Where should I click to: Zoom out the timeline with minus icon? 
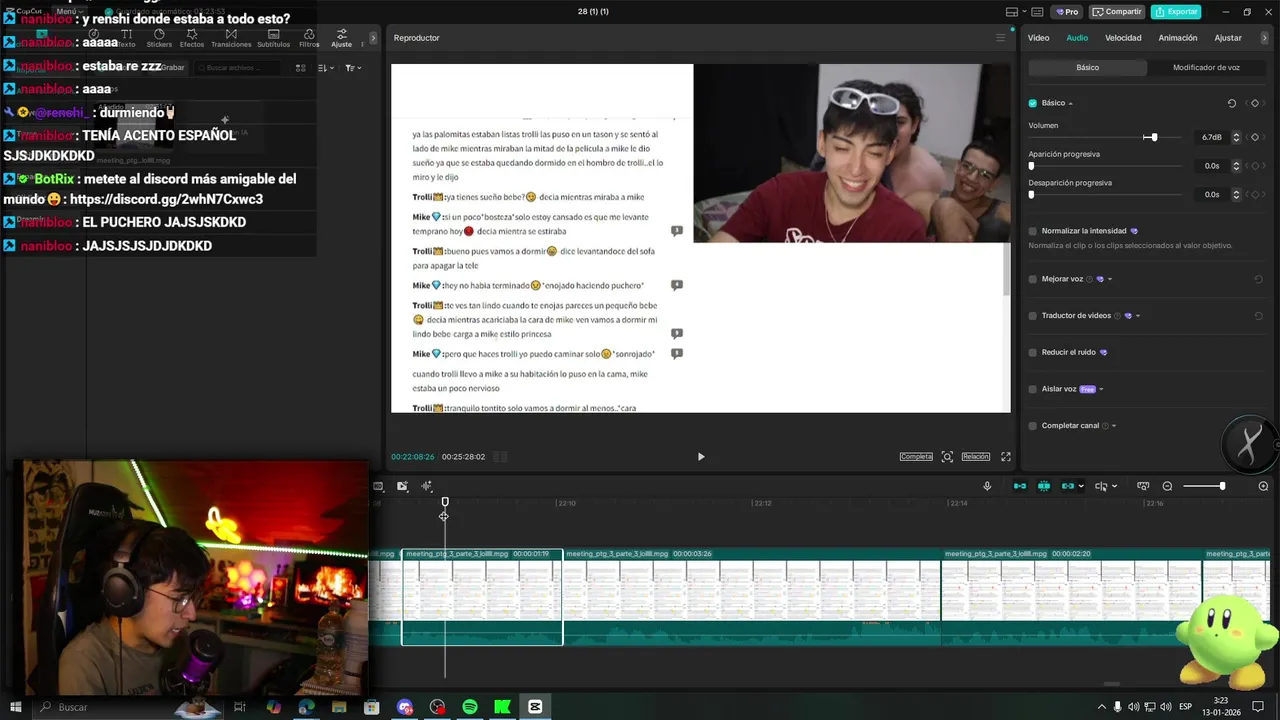(x=1167, y=486)
